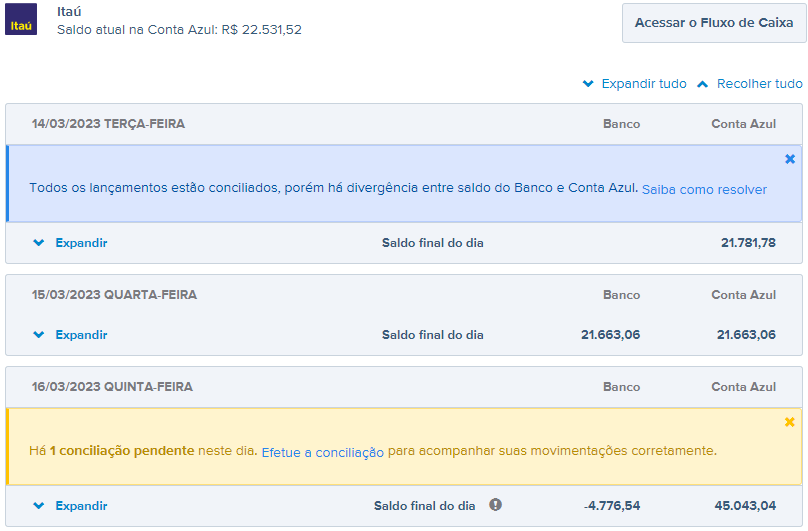Select 14/03/2023 TERÇA-FEIRA header
The width and height of the screenshot is (808, 531).
[x=108, y=124]
